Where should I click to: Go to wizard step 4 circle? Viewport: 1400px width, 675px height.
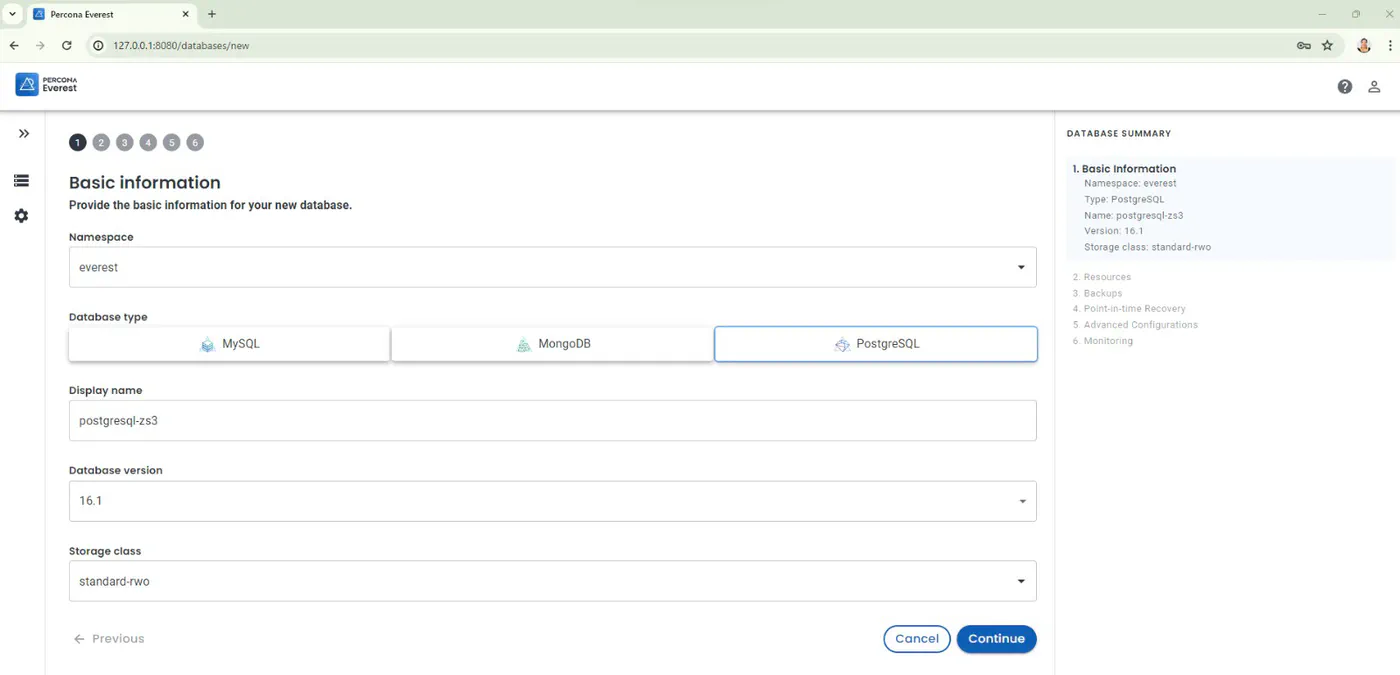(x=148, y=143)
